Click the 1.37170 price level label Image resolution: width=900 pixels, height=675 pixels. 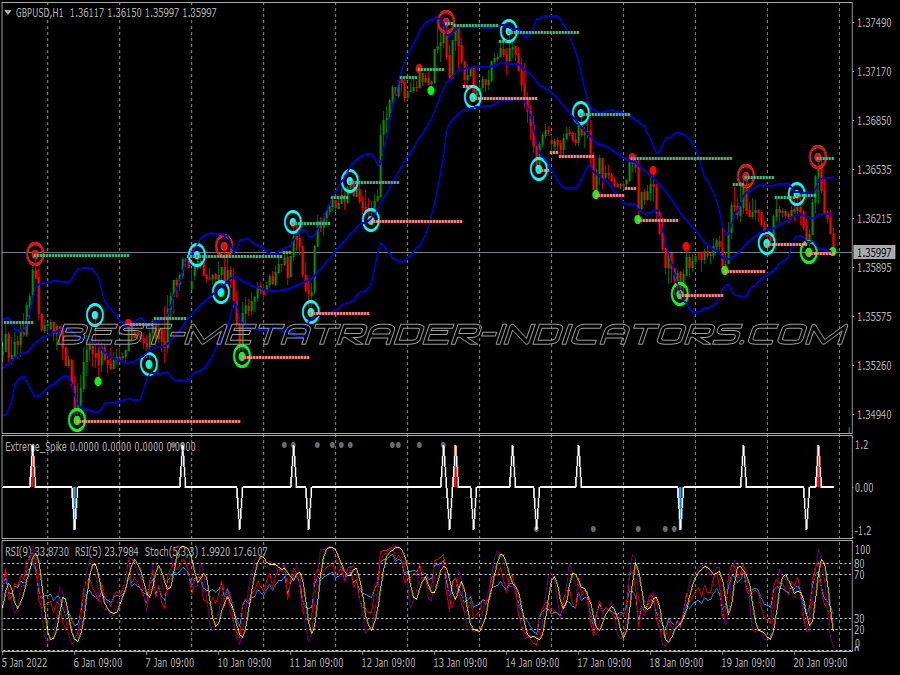tap(874, 72)
